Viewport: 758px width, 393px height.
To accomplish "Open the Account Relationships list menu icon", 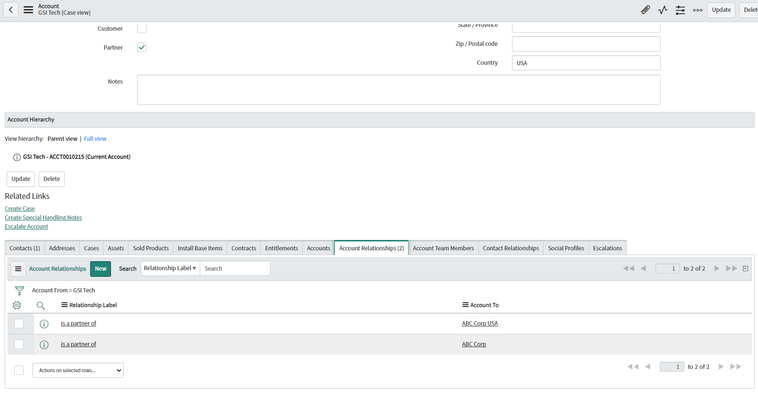I will pyautogui.click(x=18, y=269).
